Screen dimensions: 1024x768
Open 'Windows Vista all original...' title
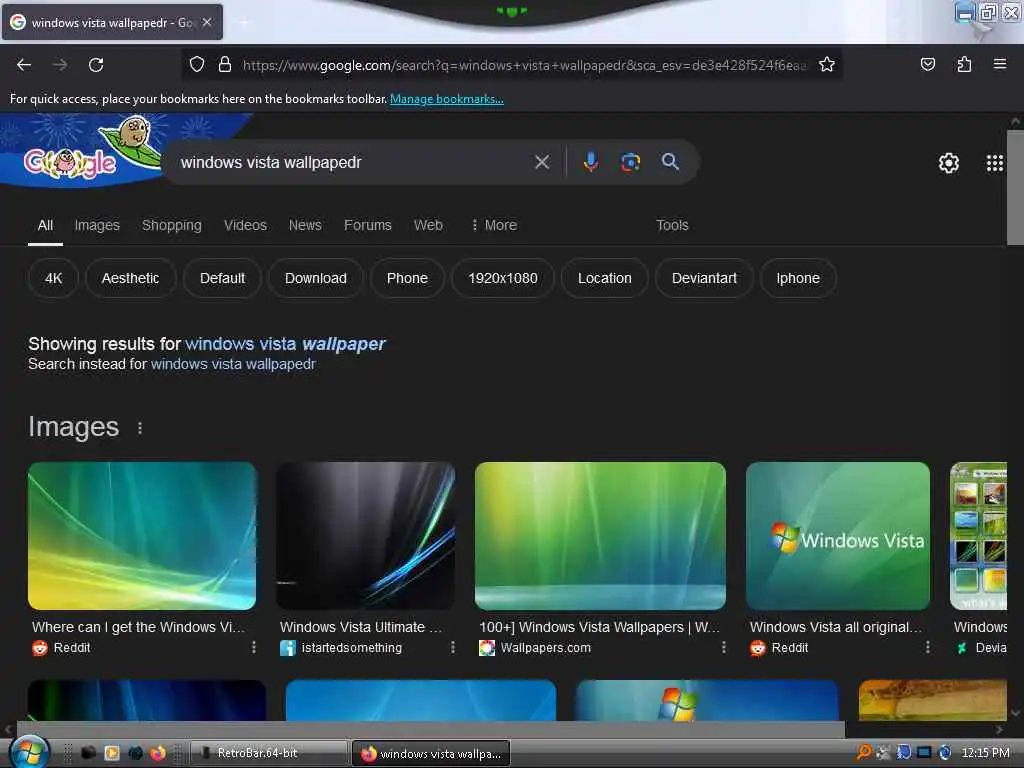point(836,627)
